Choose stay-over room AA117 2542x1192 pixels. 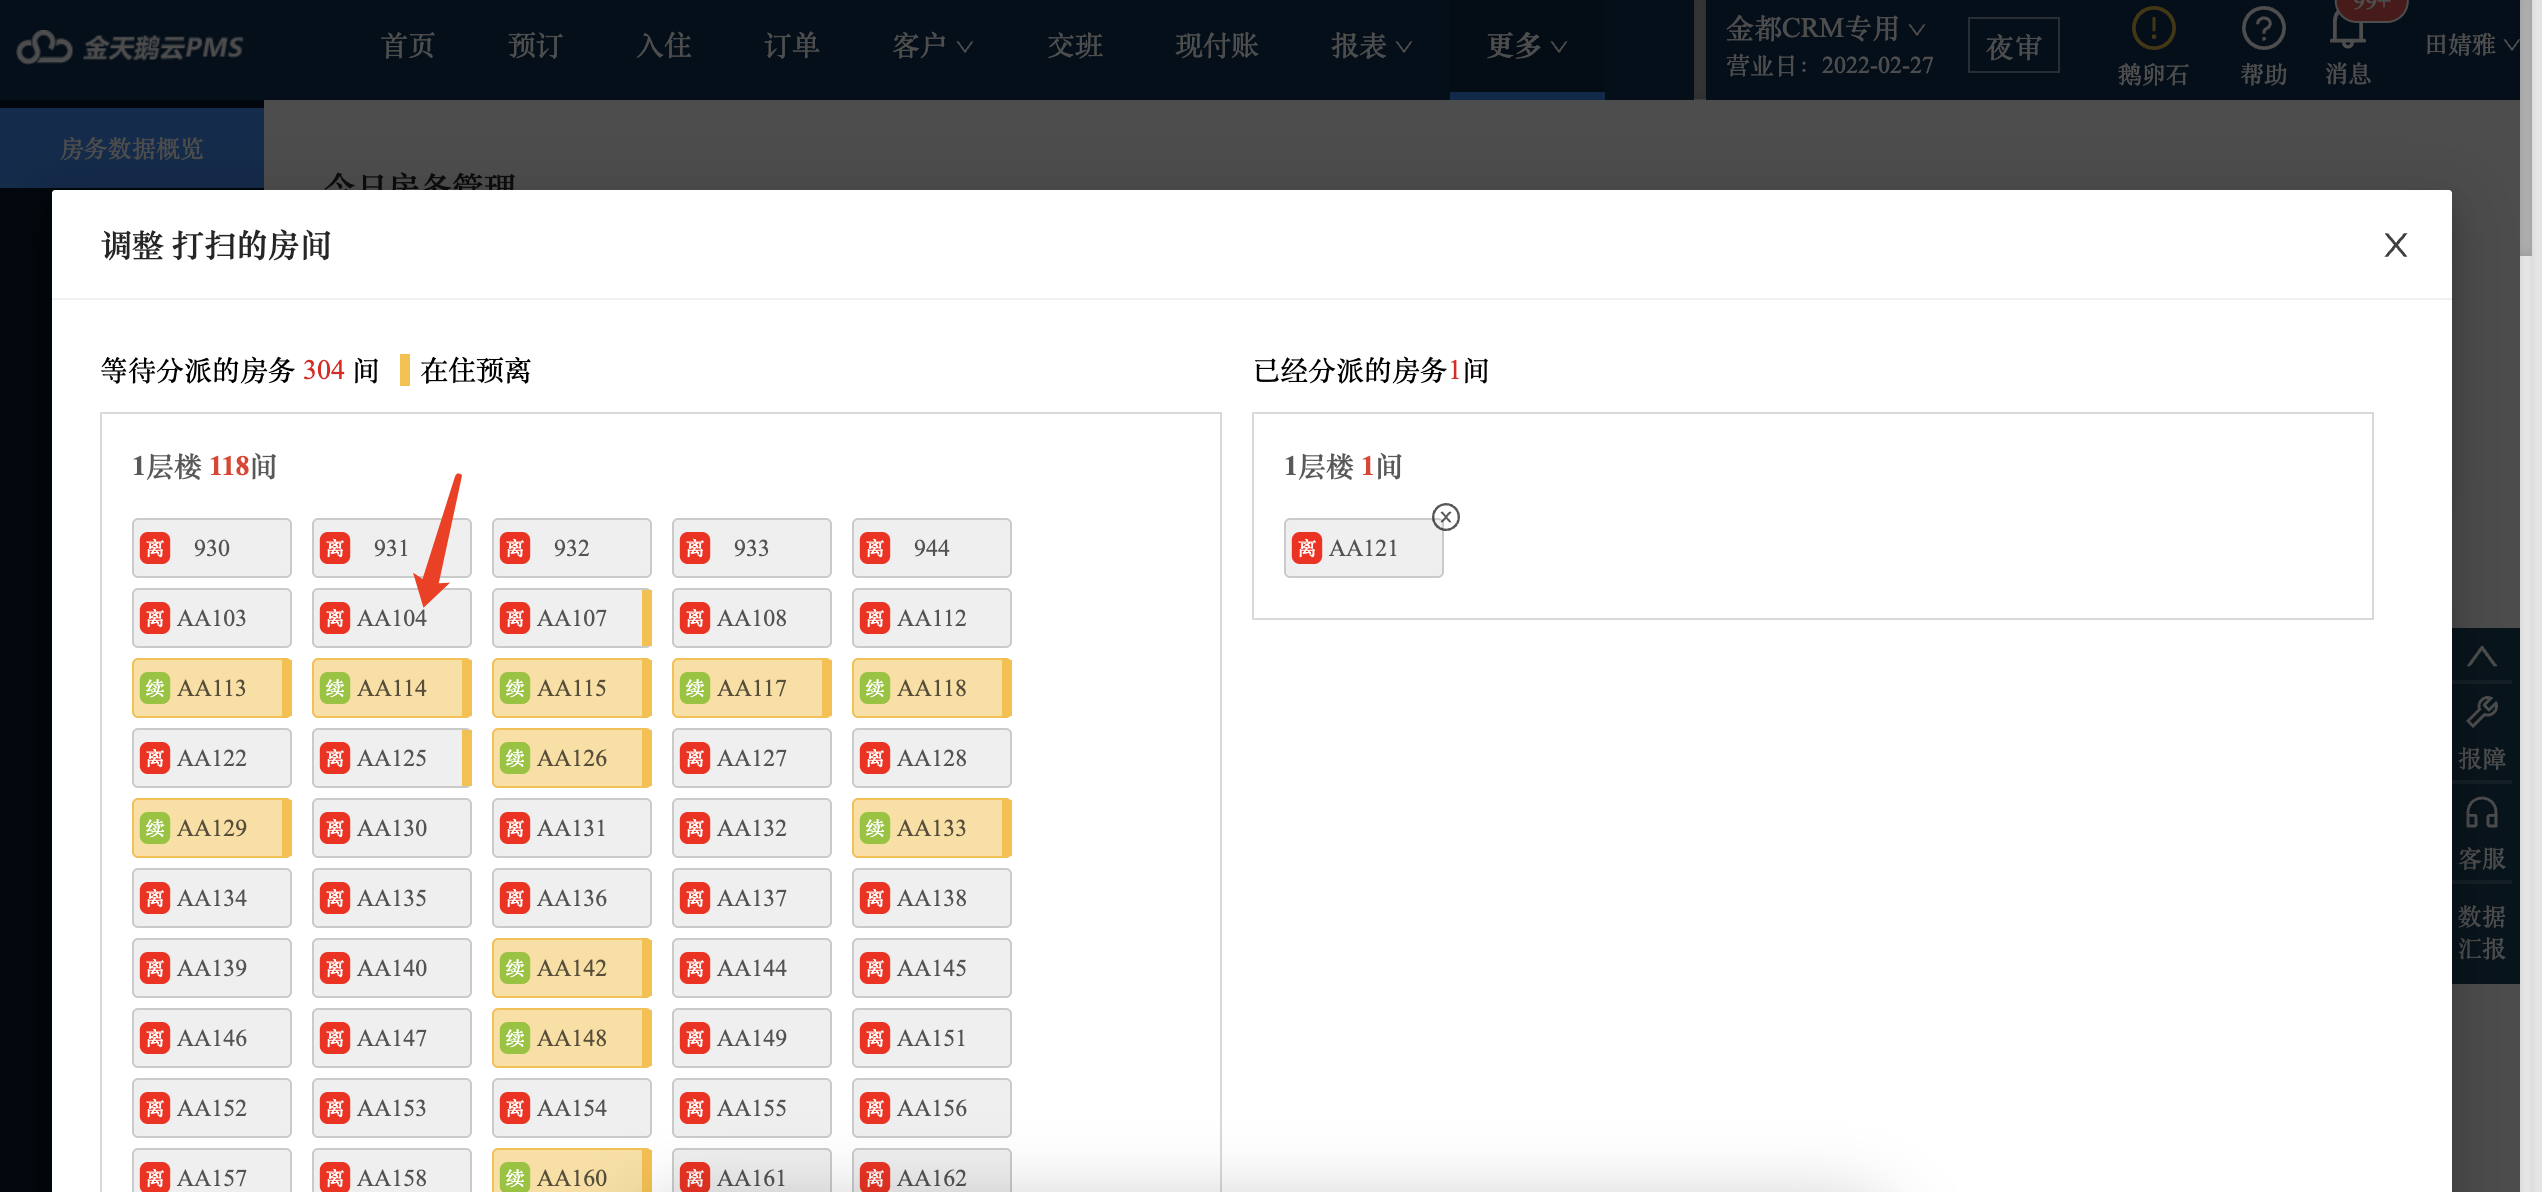tap(752, 688)
